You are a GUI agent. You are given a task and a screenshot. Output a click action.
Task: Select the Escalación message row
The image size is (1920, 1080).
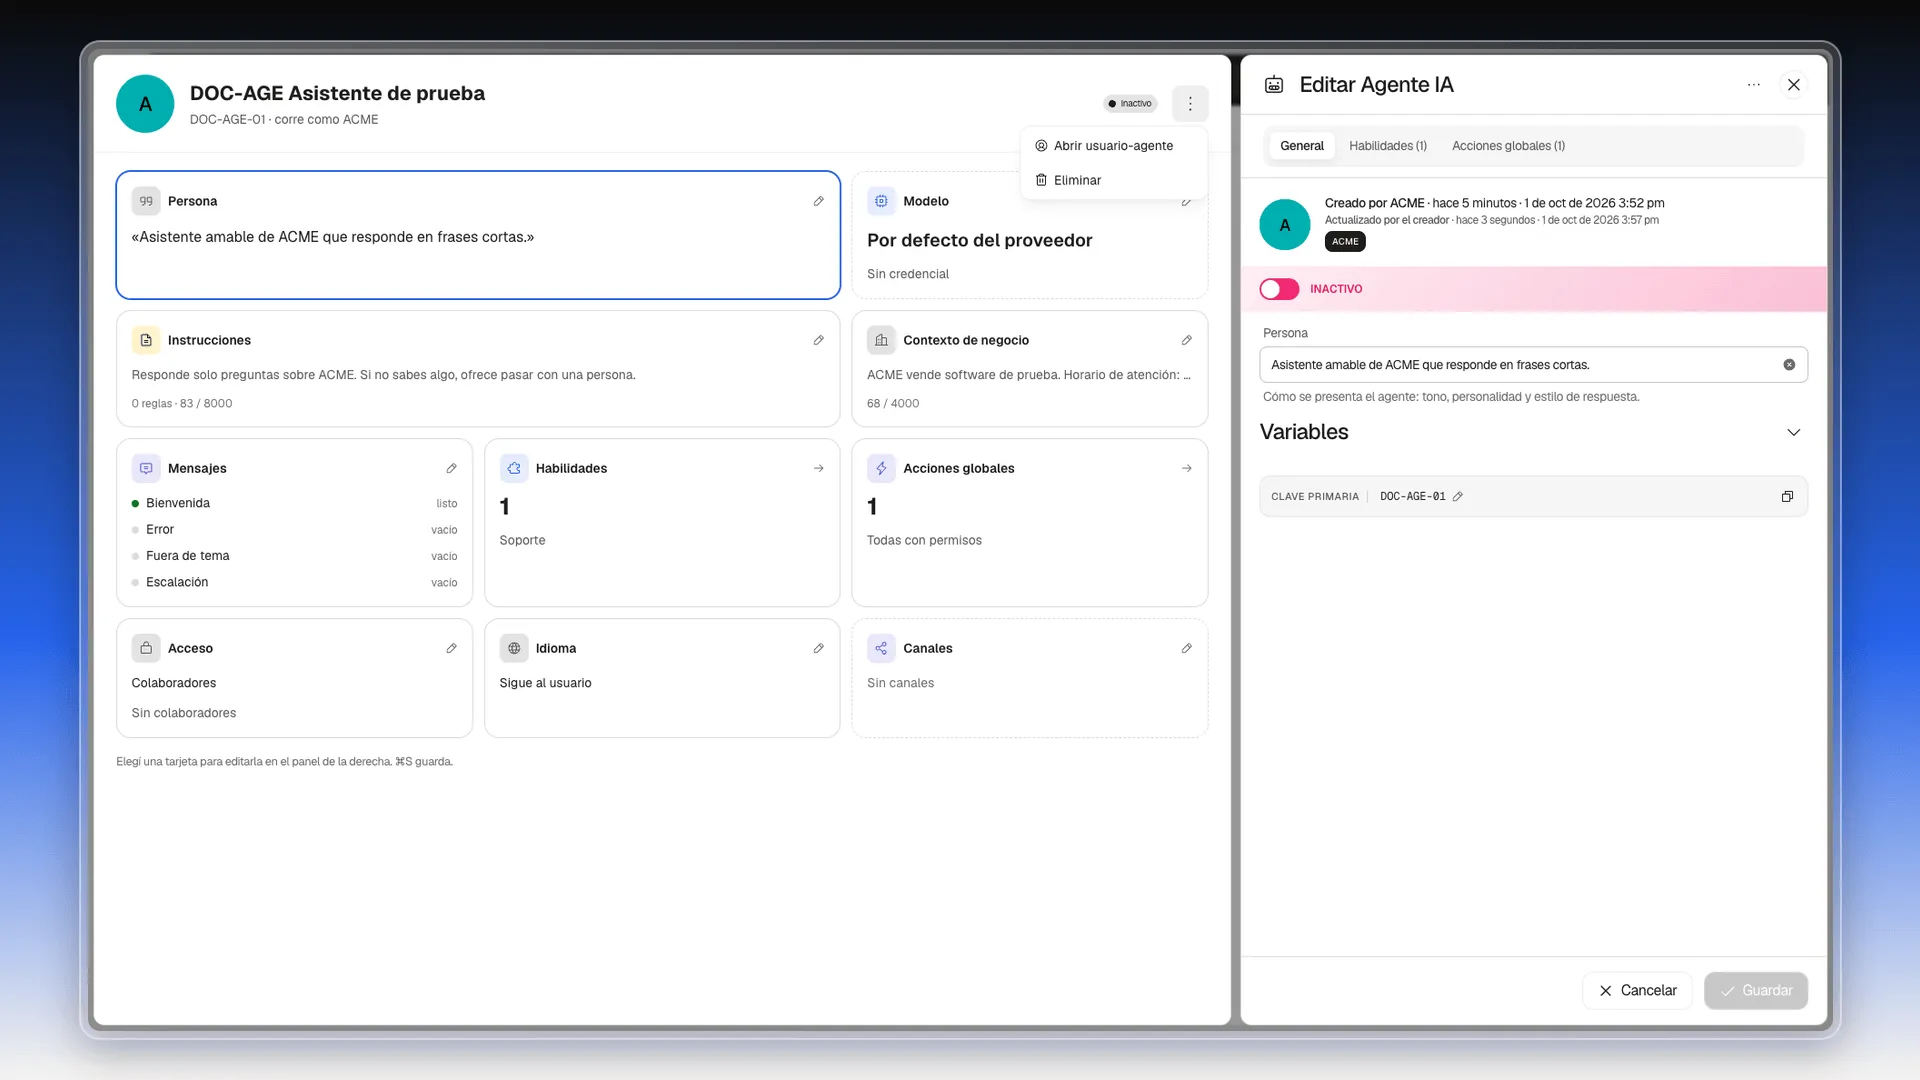pyautogui.click(x=294, y=582)
